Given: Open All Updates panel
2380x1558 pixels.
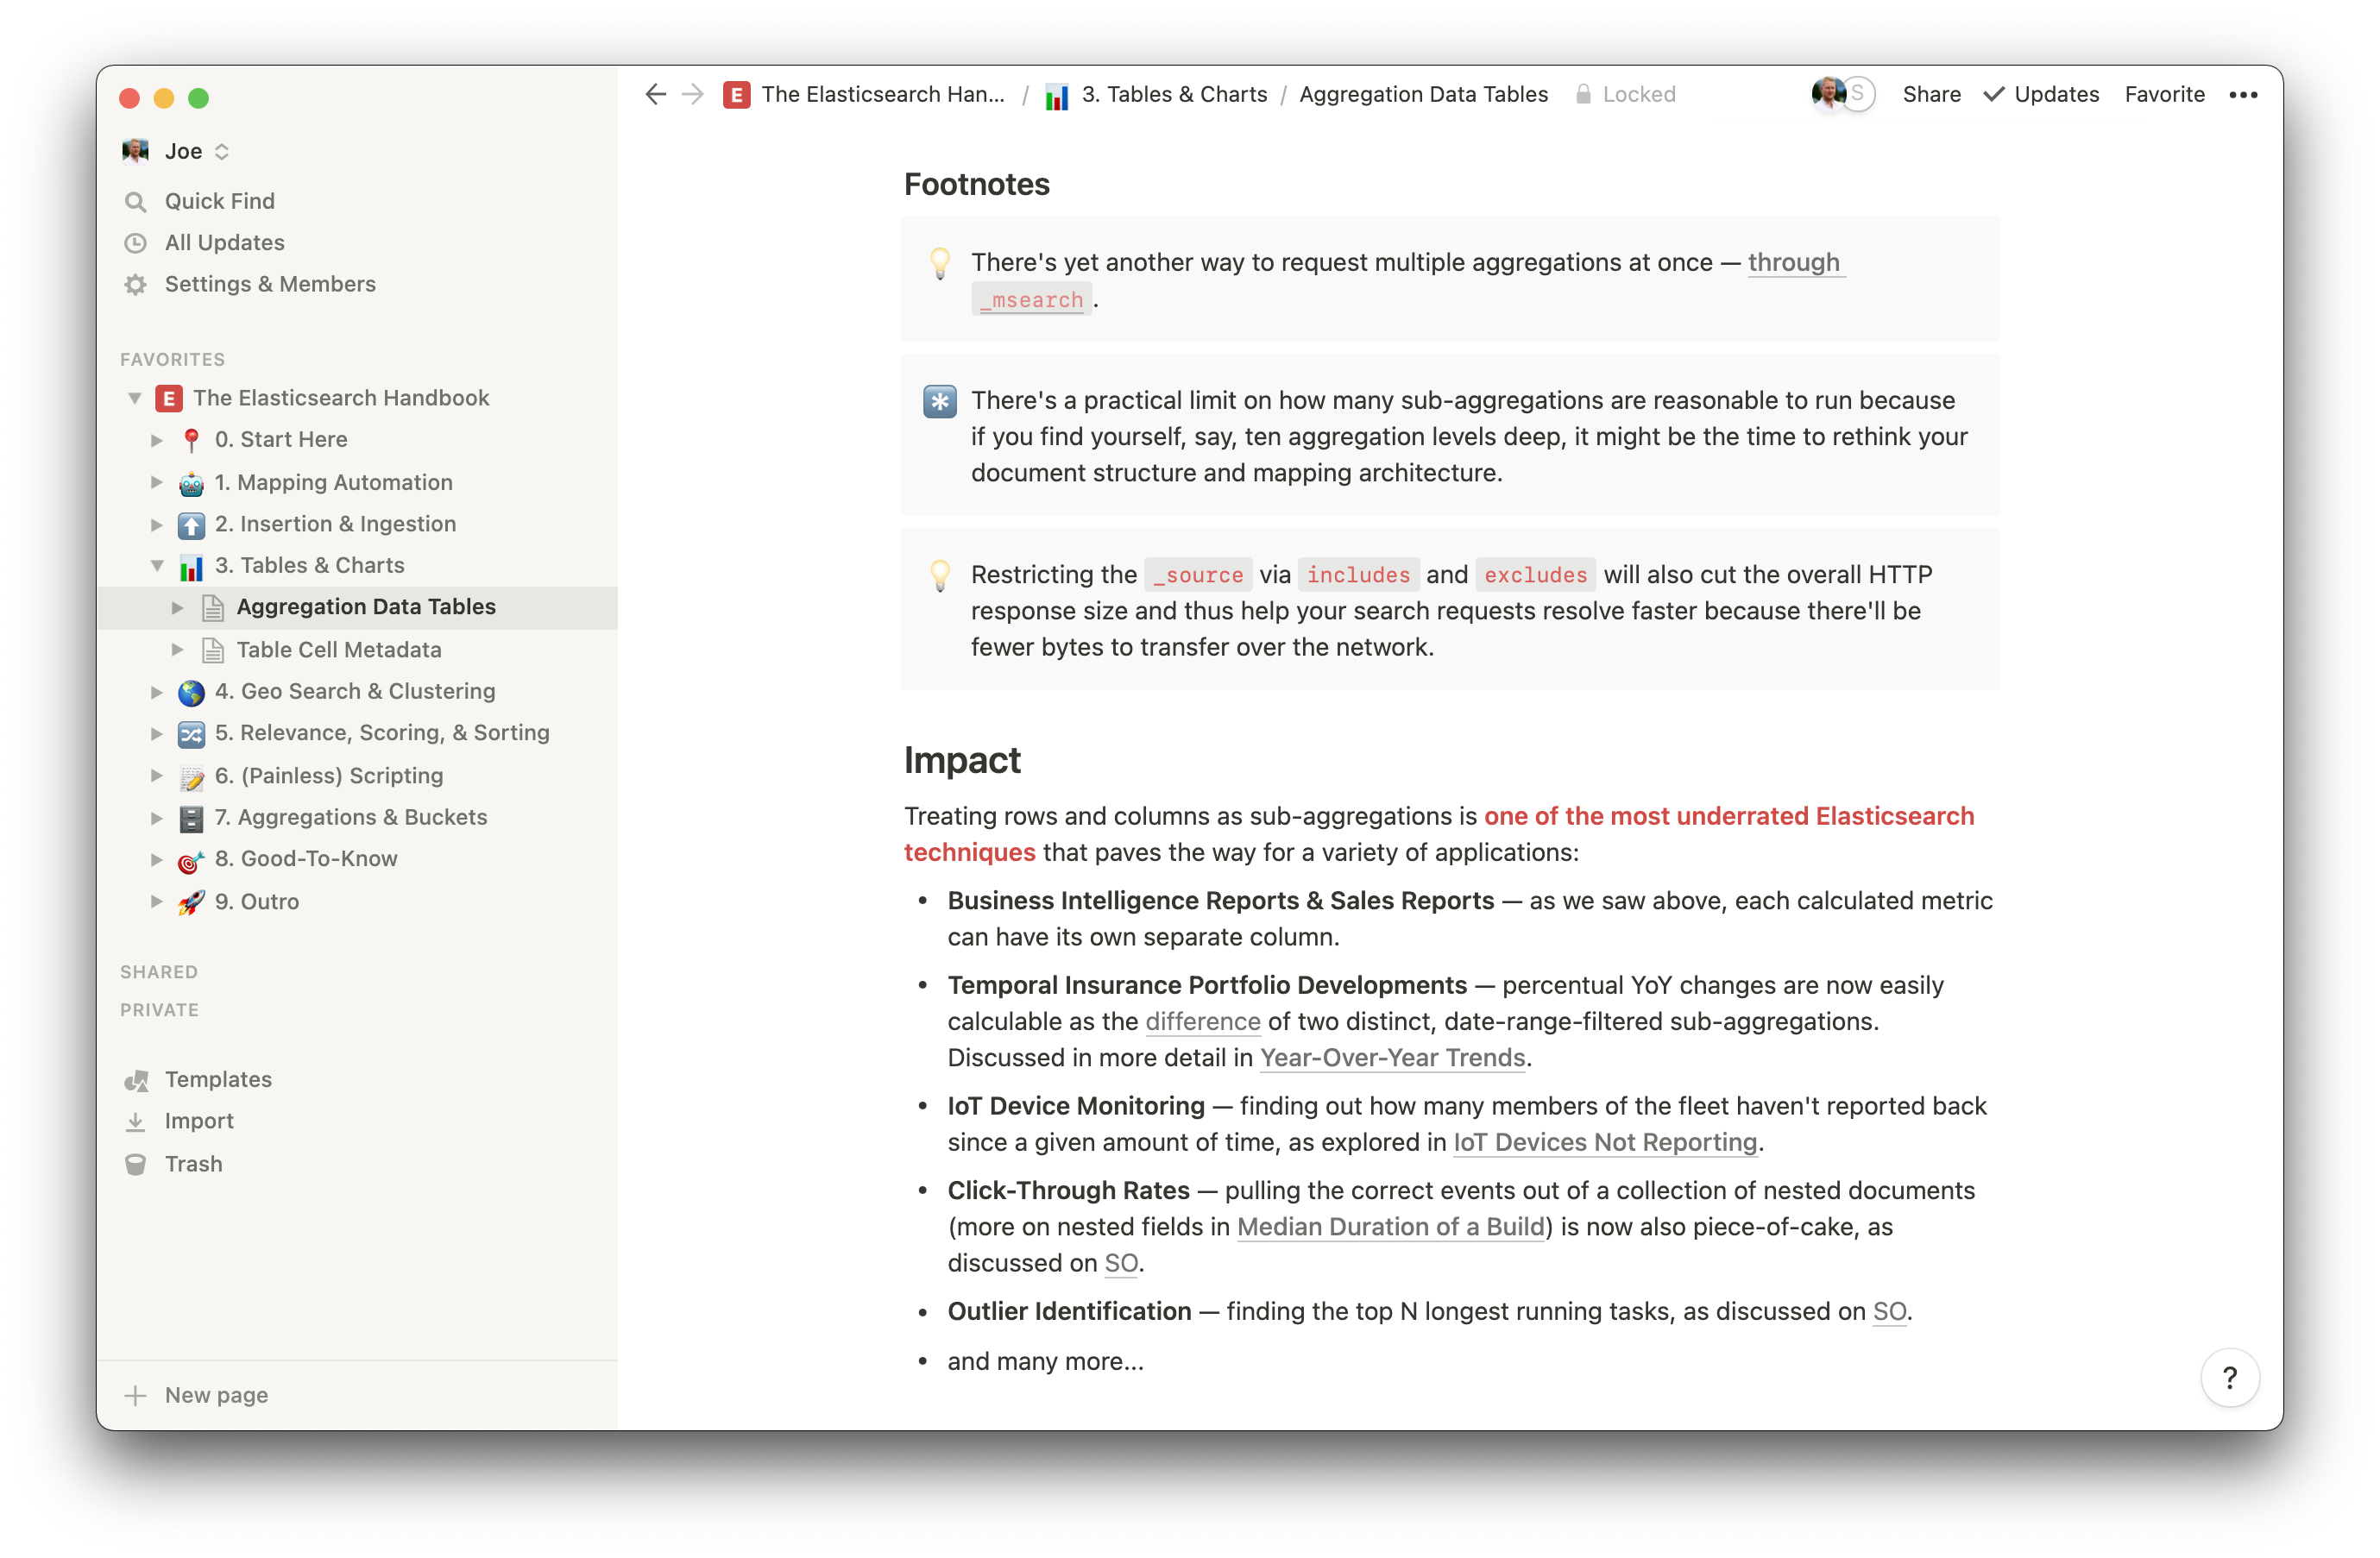Looking at the screenshot, I should pos(224,242).
